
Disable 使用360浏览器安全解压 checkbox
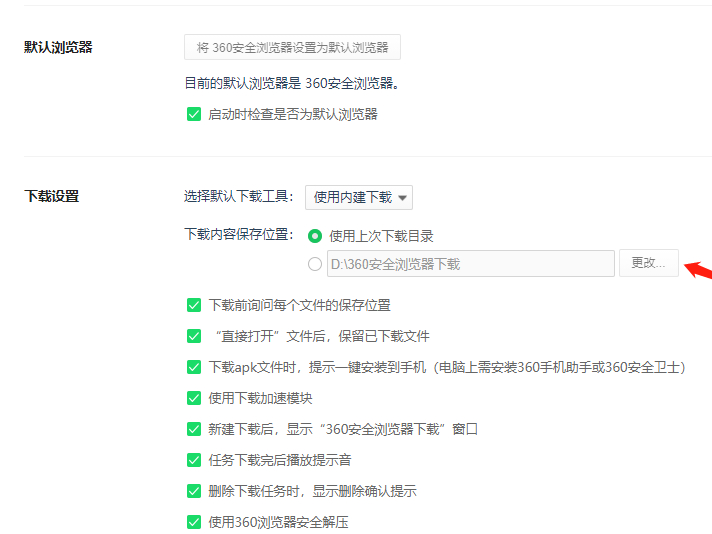[x=194, y=522]
